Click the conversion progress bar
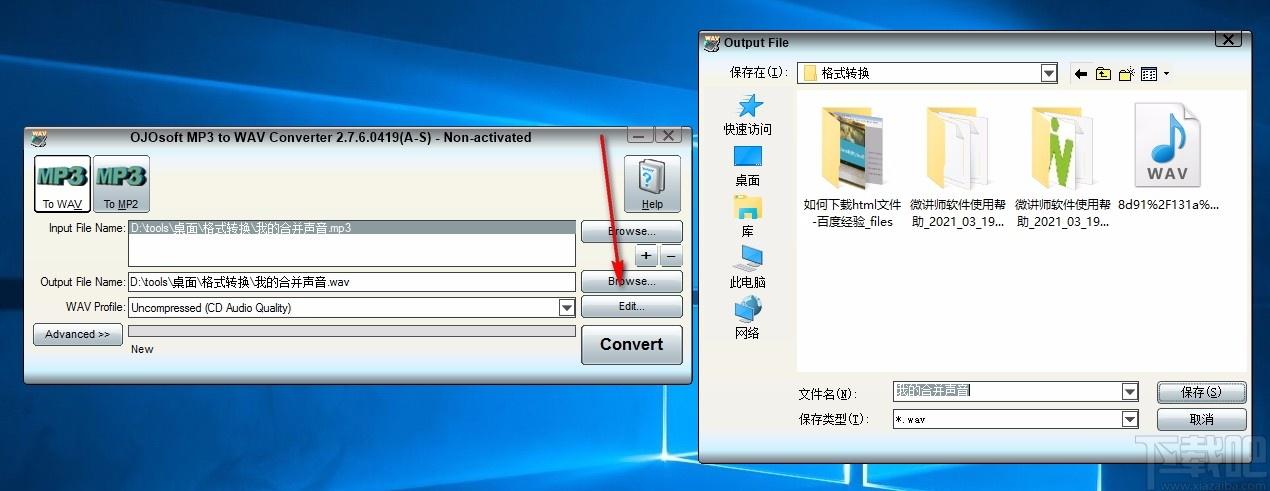Image resolution: width=1270 pixels, height=491 pixels. [x=352, y=331]
